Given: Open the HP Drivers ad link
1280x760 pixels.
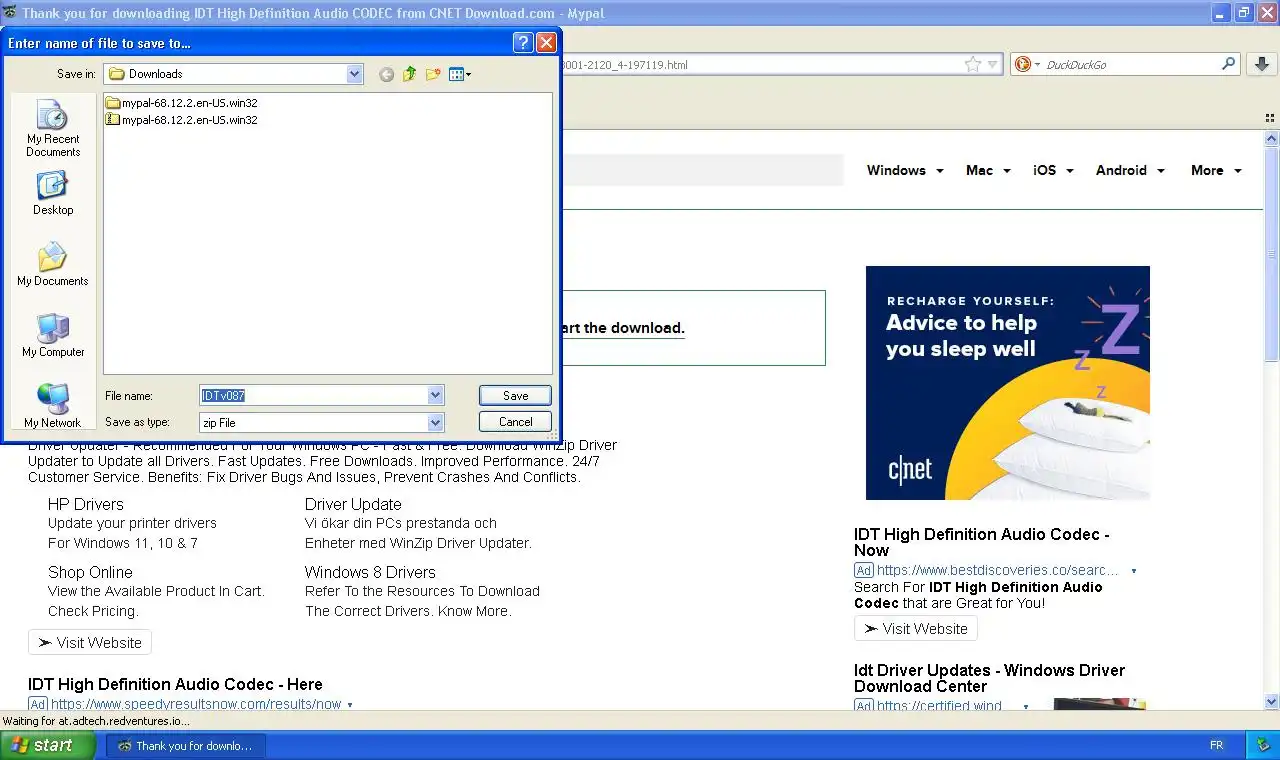Looking at the screenshot, I should 86,504.
